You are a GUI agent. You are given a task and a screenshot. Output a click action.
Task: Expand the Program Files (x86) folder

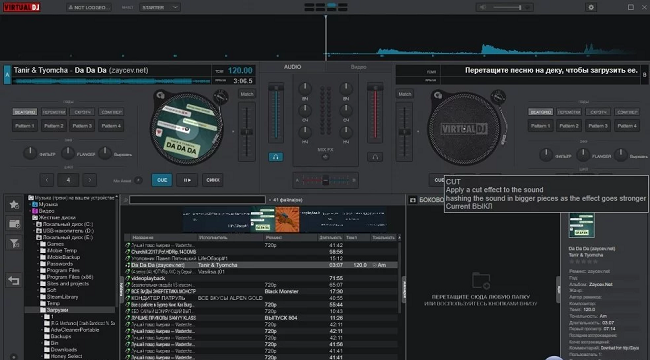point(38,277)
